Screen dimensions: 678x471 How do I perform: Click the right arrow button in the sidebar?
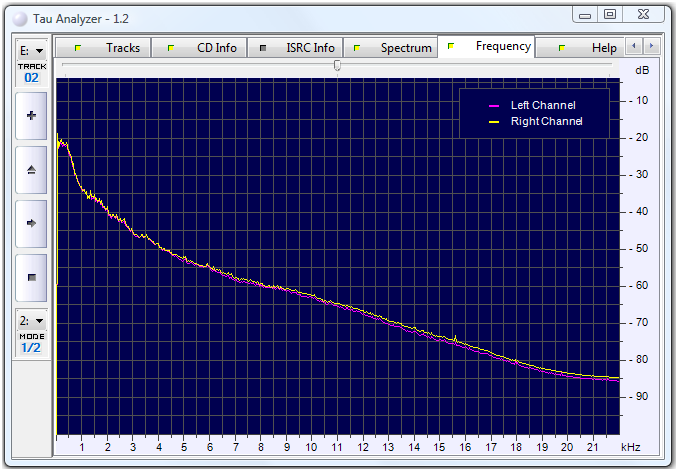[x=31, y=224]
